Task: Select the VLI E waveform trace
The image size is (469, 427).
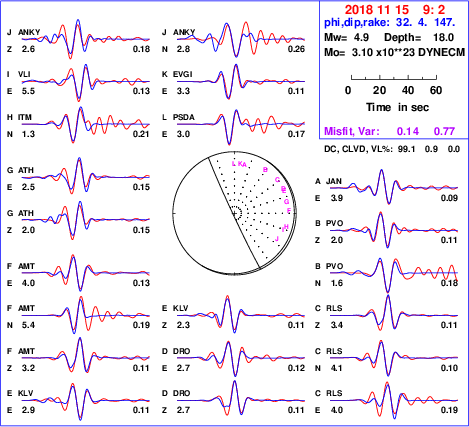Action: [86, 82]
